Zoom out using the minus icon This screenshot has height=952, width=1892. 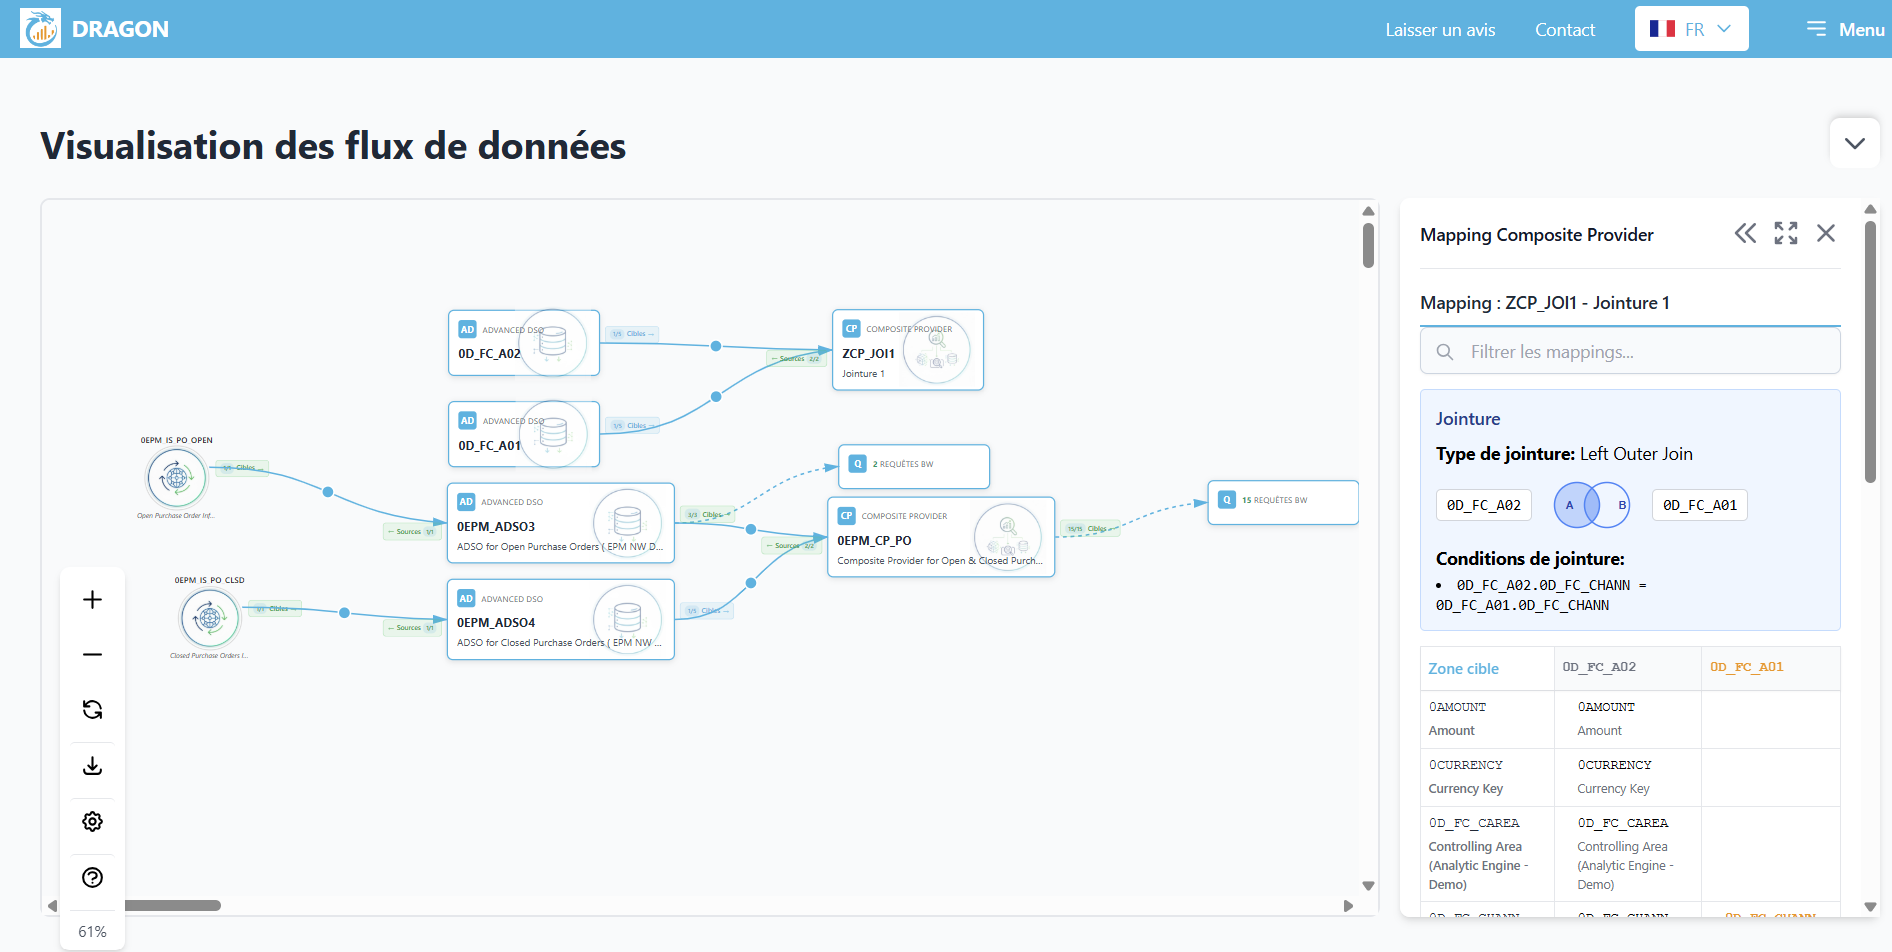pyautogui.click(x=92, y=653)
